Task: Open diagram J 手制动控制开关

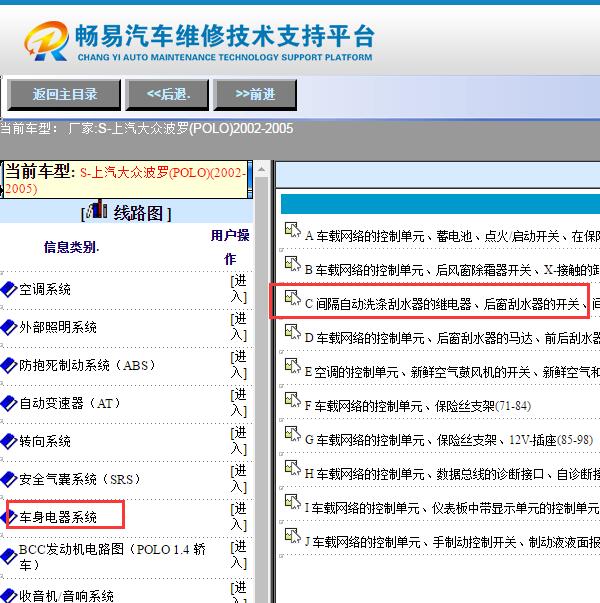Action: click(452, 541)
